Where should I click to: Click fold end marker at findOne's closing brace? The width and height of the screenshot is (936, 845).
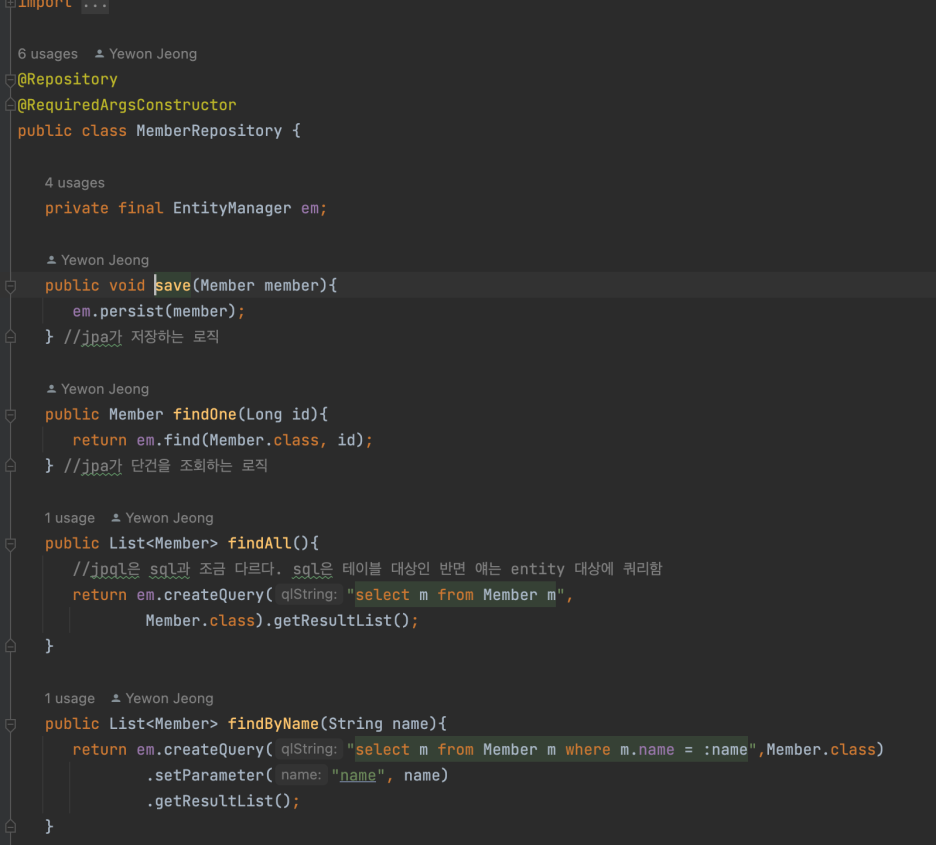[10, 466]
